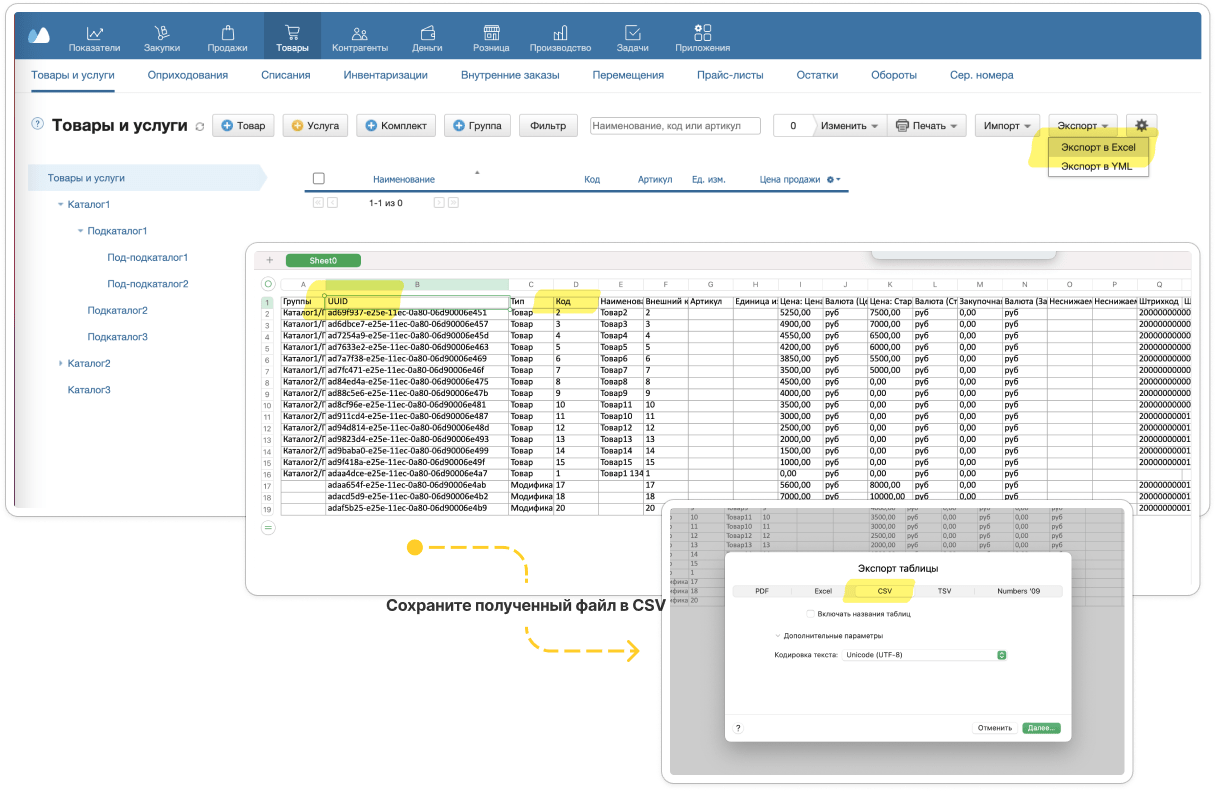Click the Комплект add button
Screen dimensions: 1216x791
[x=396, y=125]
